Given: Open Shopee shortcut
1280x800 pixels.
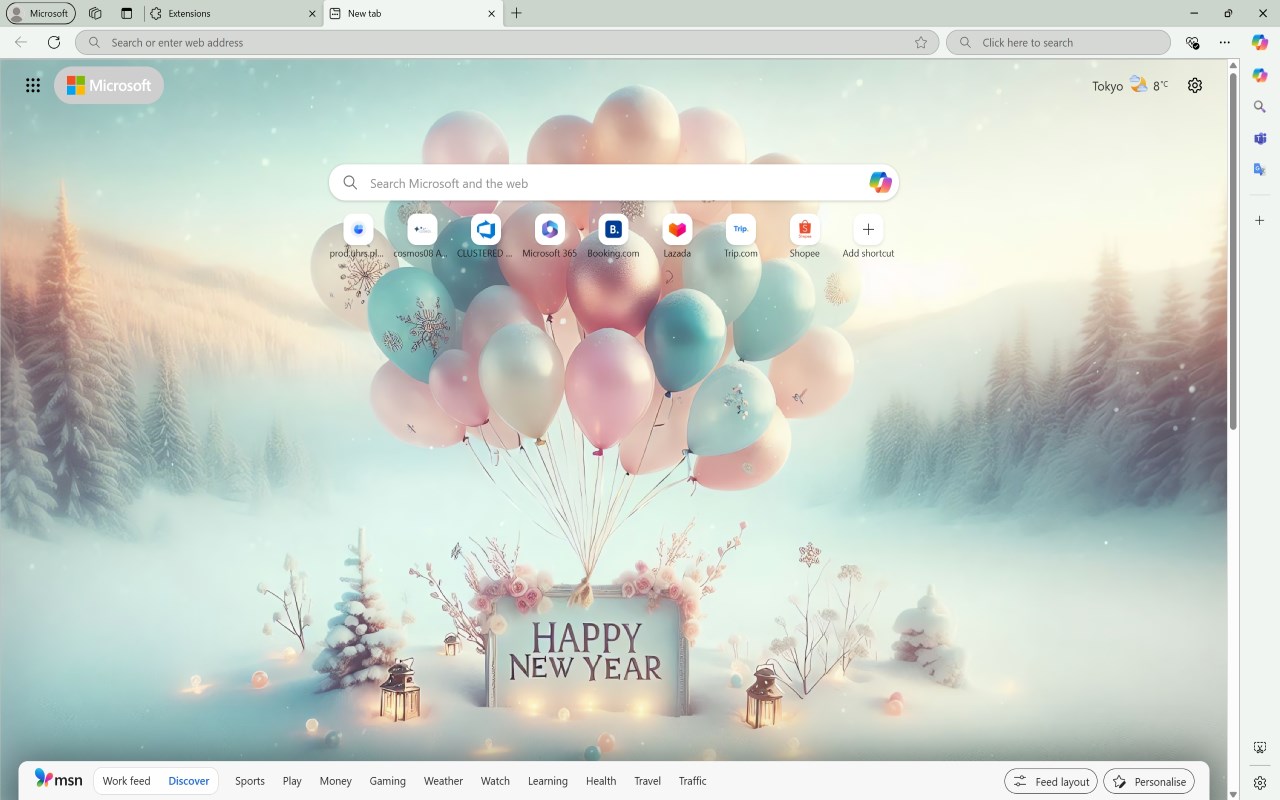Looking at the screenshot, I should (x=804, y=237).
